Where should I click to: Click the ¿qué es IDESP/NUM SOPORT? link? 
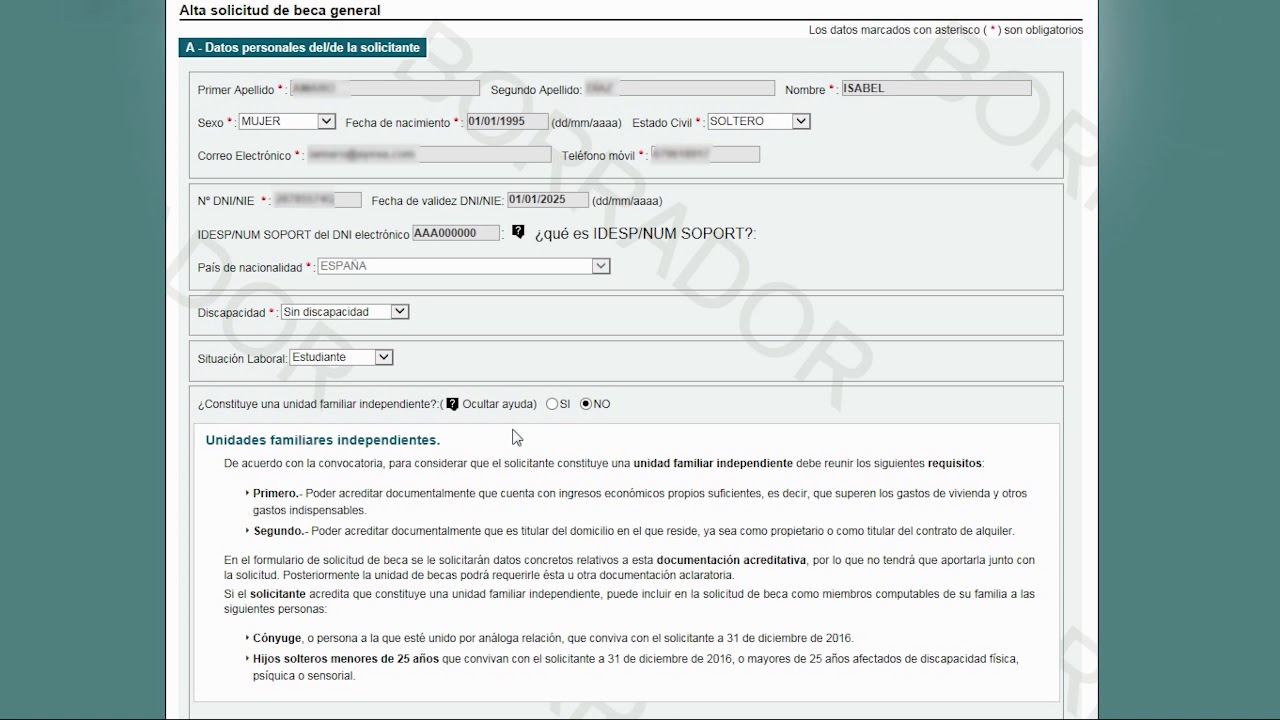pyautogui.click(x=645, y=233)
